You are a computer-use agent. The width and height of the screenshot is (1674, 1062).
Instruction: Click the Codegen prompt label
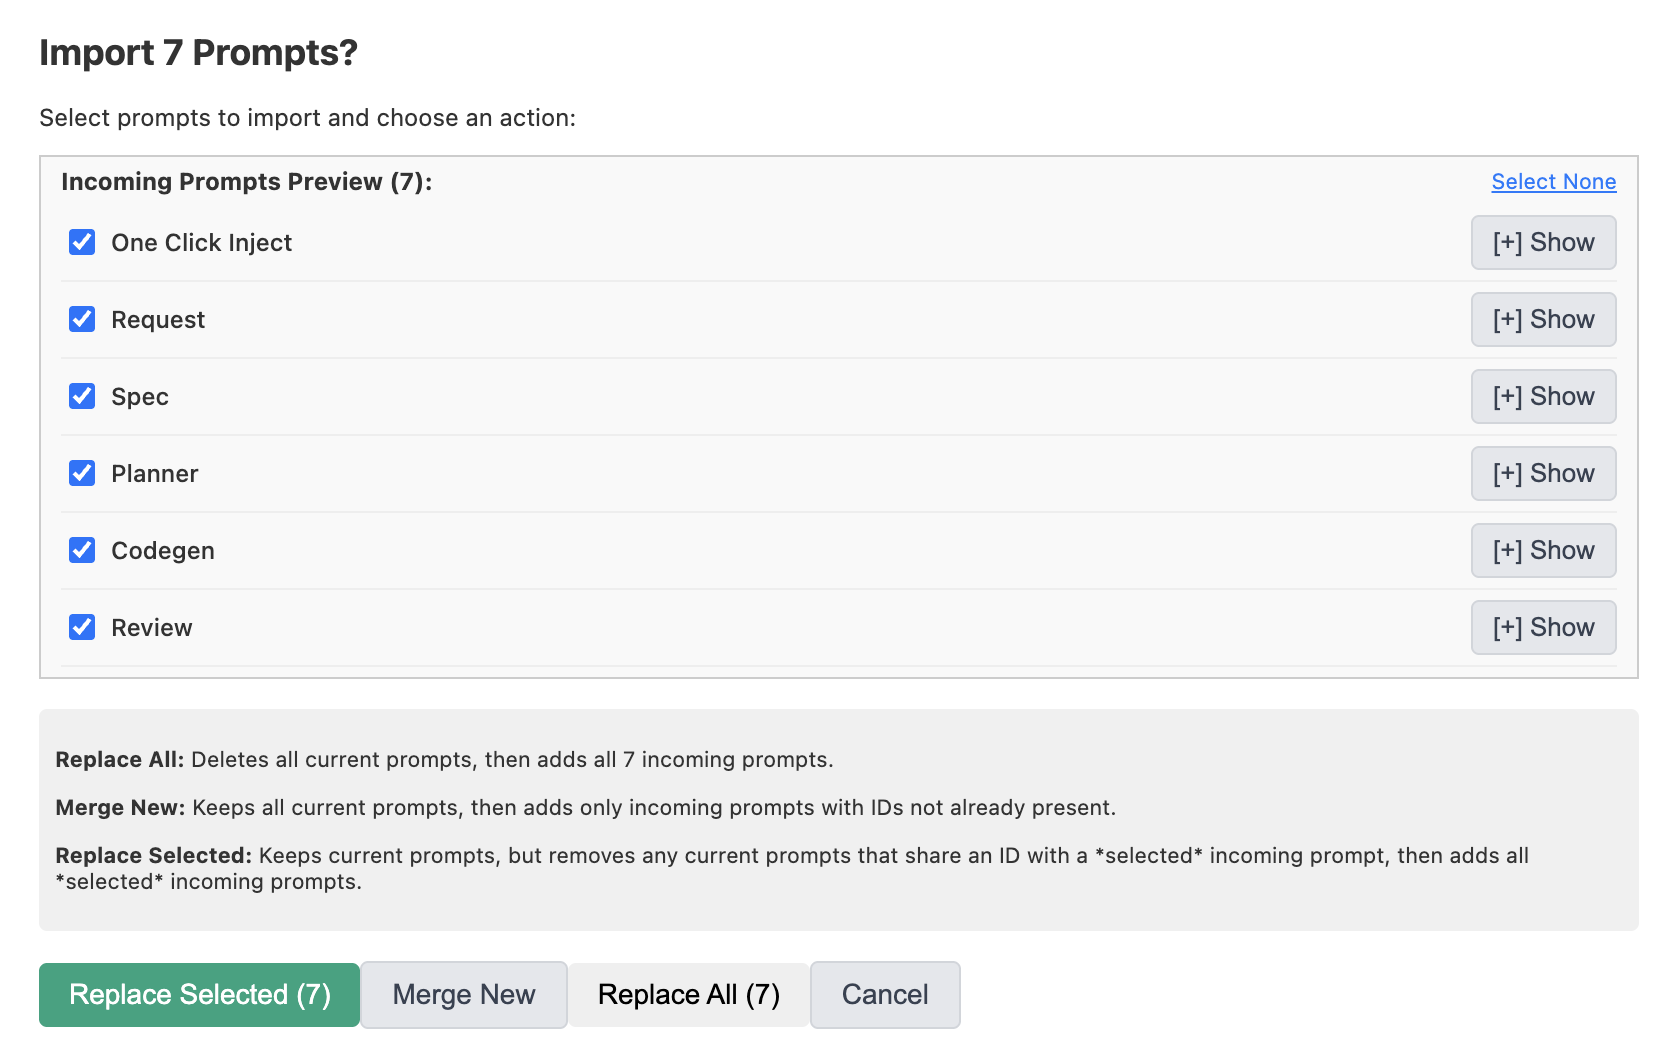tap(163, 551)
